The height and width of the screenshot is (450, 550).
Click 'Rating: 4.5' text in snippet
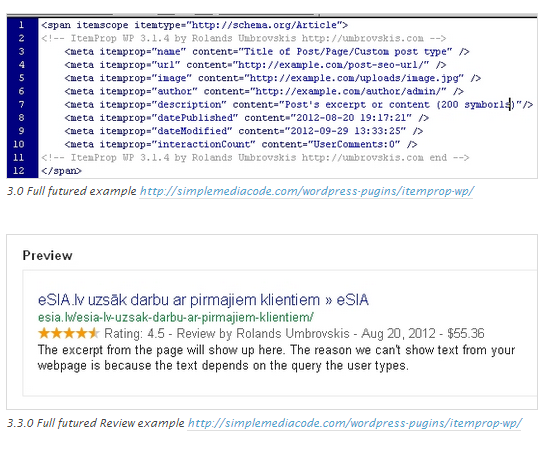pos(134,334)
